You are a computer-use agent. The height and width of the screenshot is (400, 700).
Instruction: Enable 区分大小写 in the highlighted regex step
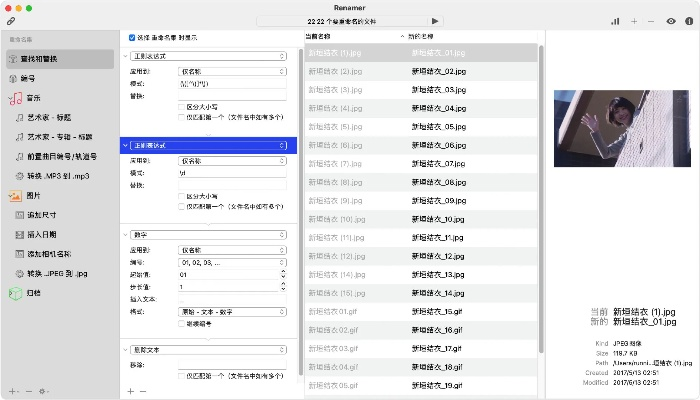(x=181, y=196)
